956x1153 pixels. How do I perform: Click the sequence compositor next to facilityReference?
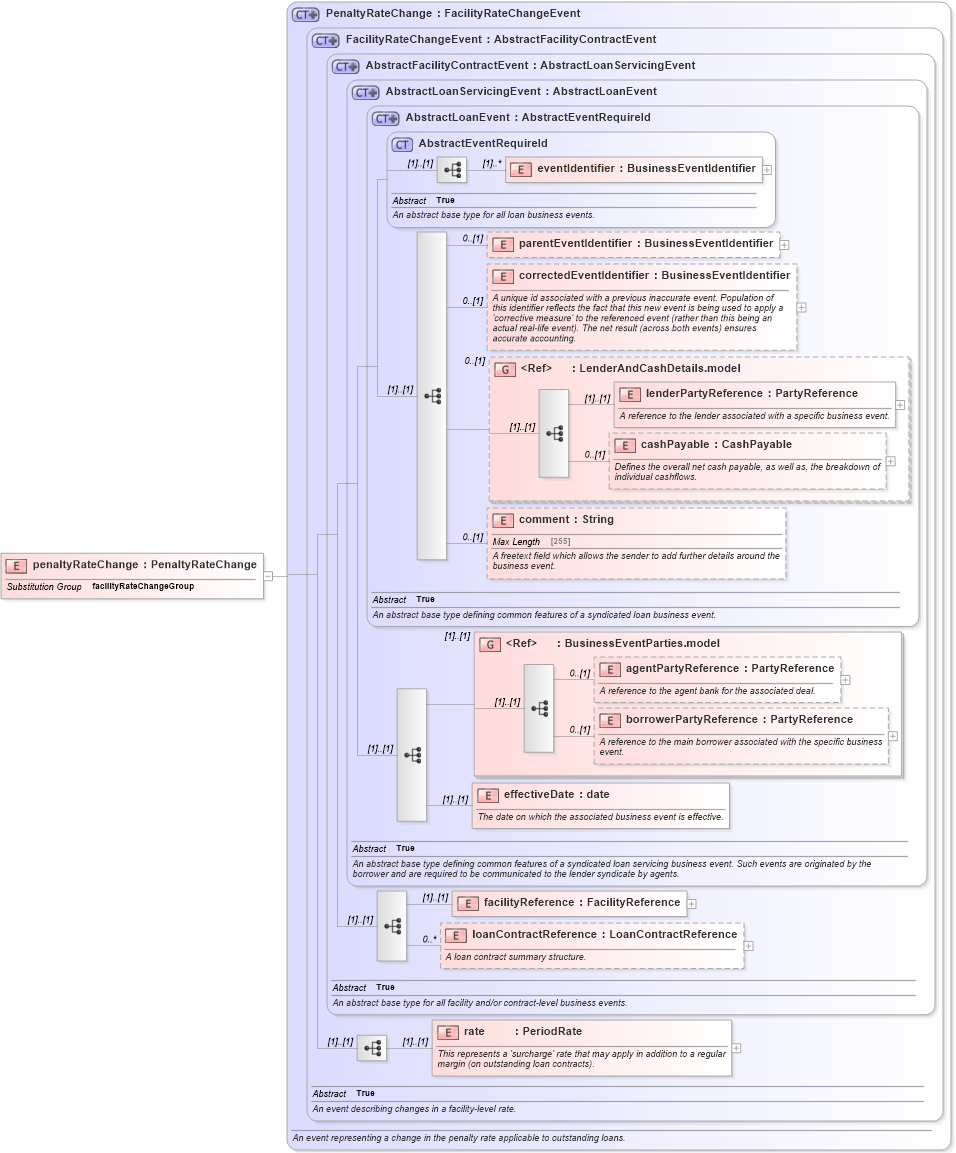click(x=391, y=925)
